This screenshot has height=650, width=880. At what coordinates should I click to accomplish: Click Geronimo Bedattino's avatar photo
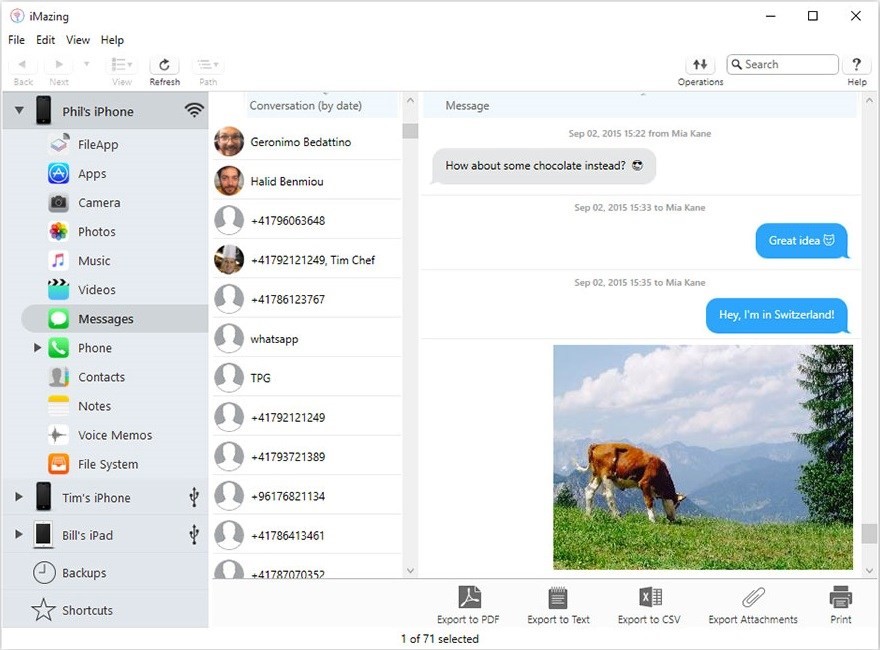[229, 141]
